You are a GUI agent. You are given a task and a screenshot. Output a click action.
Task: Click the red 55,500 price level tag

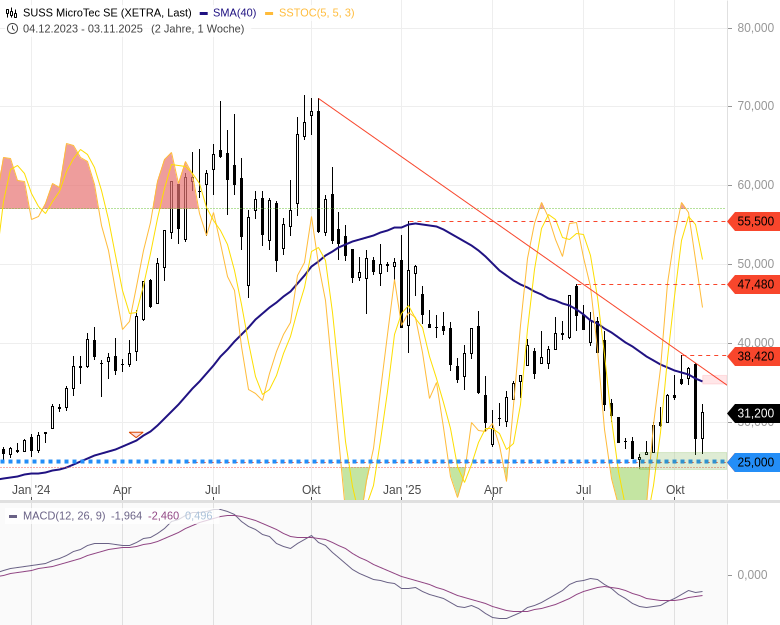click(x=755, y=221)
